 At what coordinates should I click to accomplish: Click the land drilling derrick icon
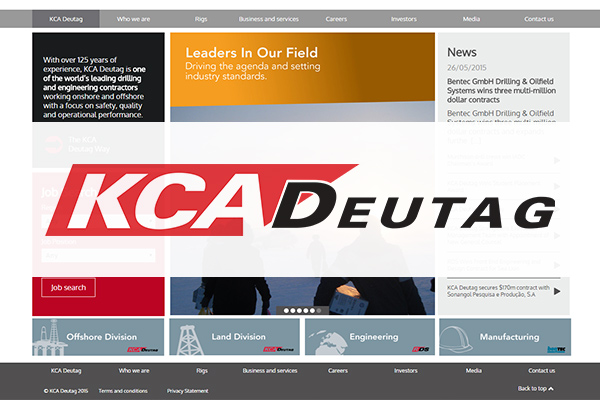click(188, 340)
